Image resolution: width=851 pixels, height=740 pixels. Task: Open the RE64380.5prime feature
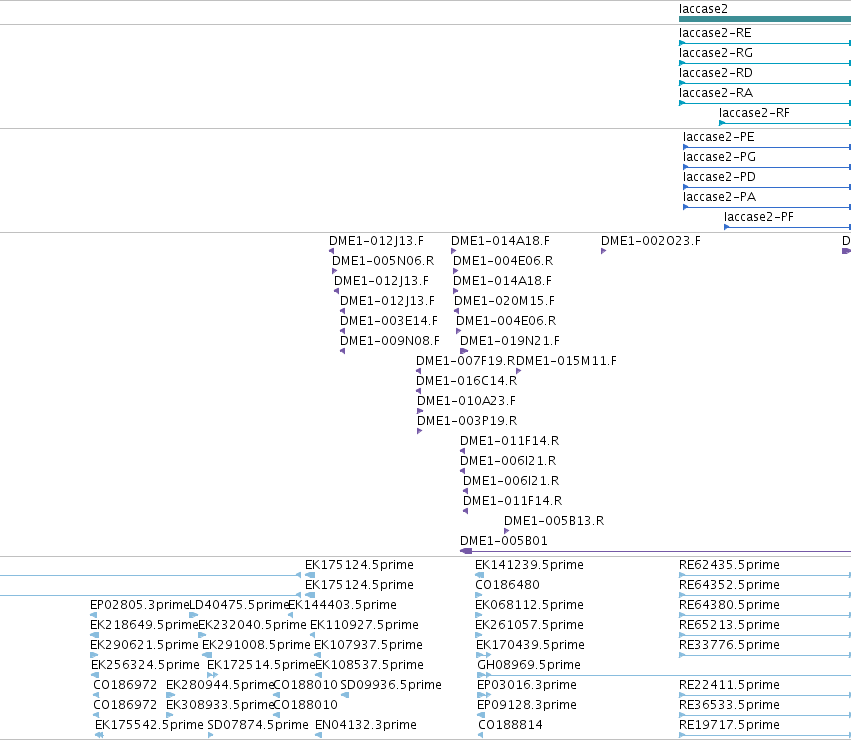pyautogui.click(x=729, y=605)
